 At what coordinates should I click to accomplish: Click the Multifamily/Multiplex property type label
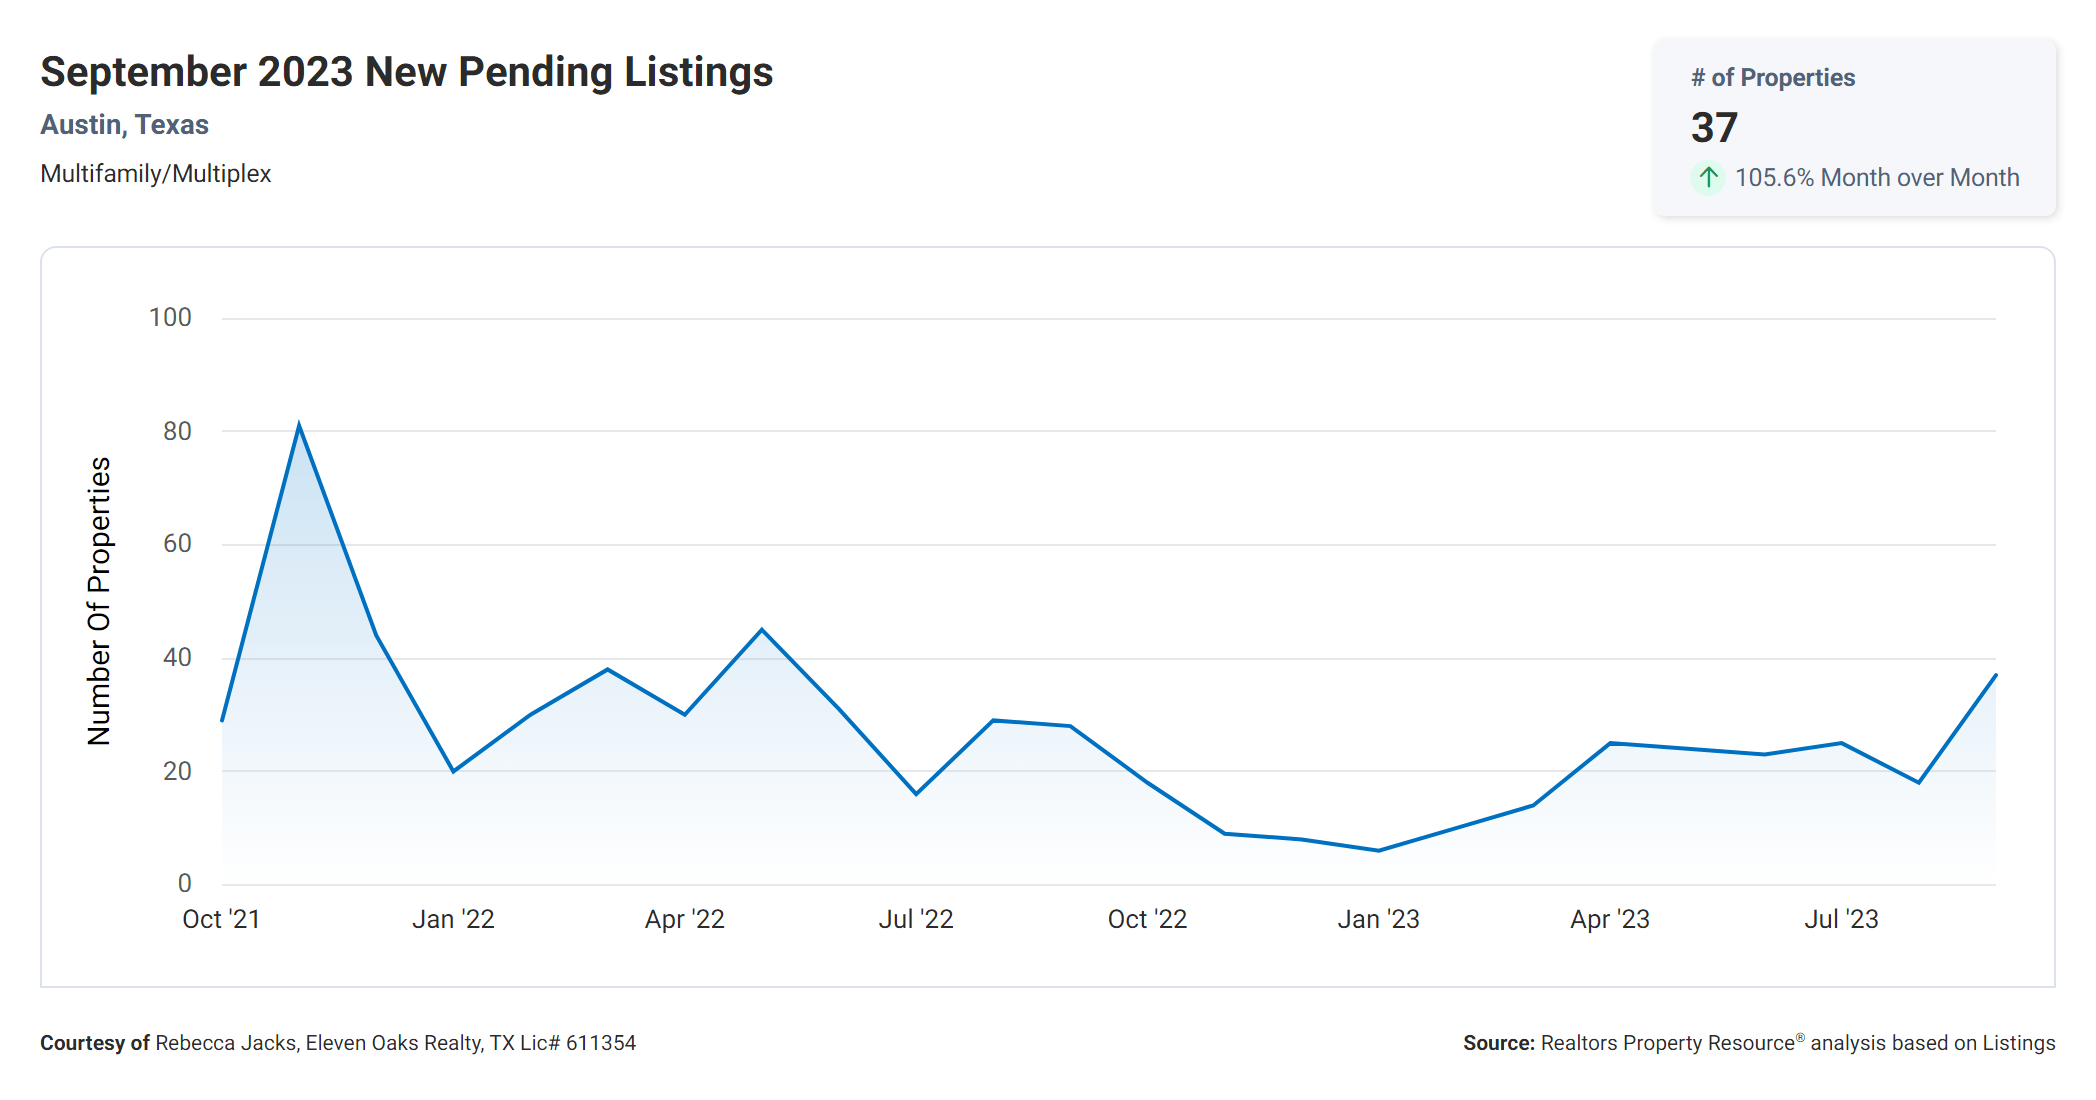coord(155,174)
